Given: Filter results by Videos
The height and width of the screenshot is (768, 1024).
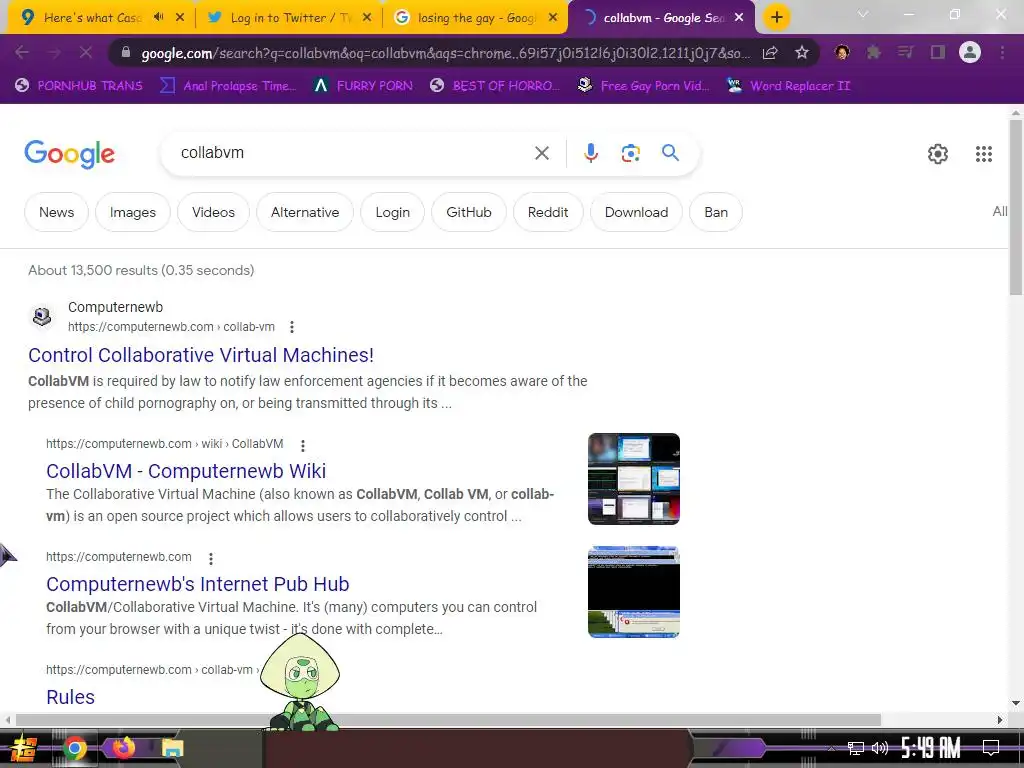Looking at the screenshot, I should (x=213, y=212).
